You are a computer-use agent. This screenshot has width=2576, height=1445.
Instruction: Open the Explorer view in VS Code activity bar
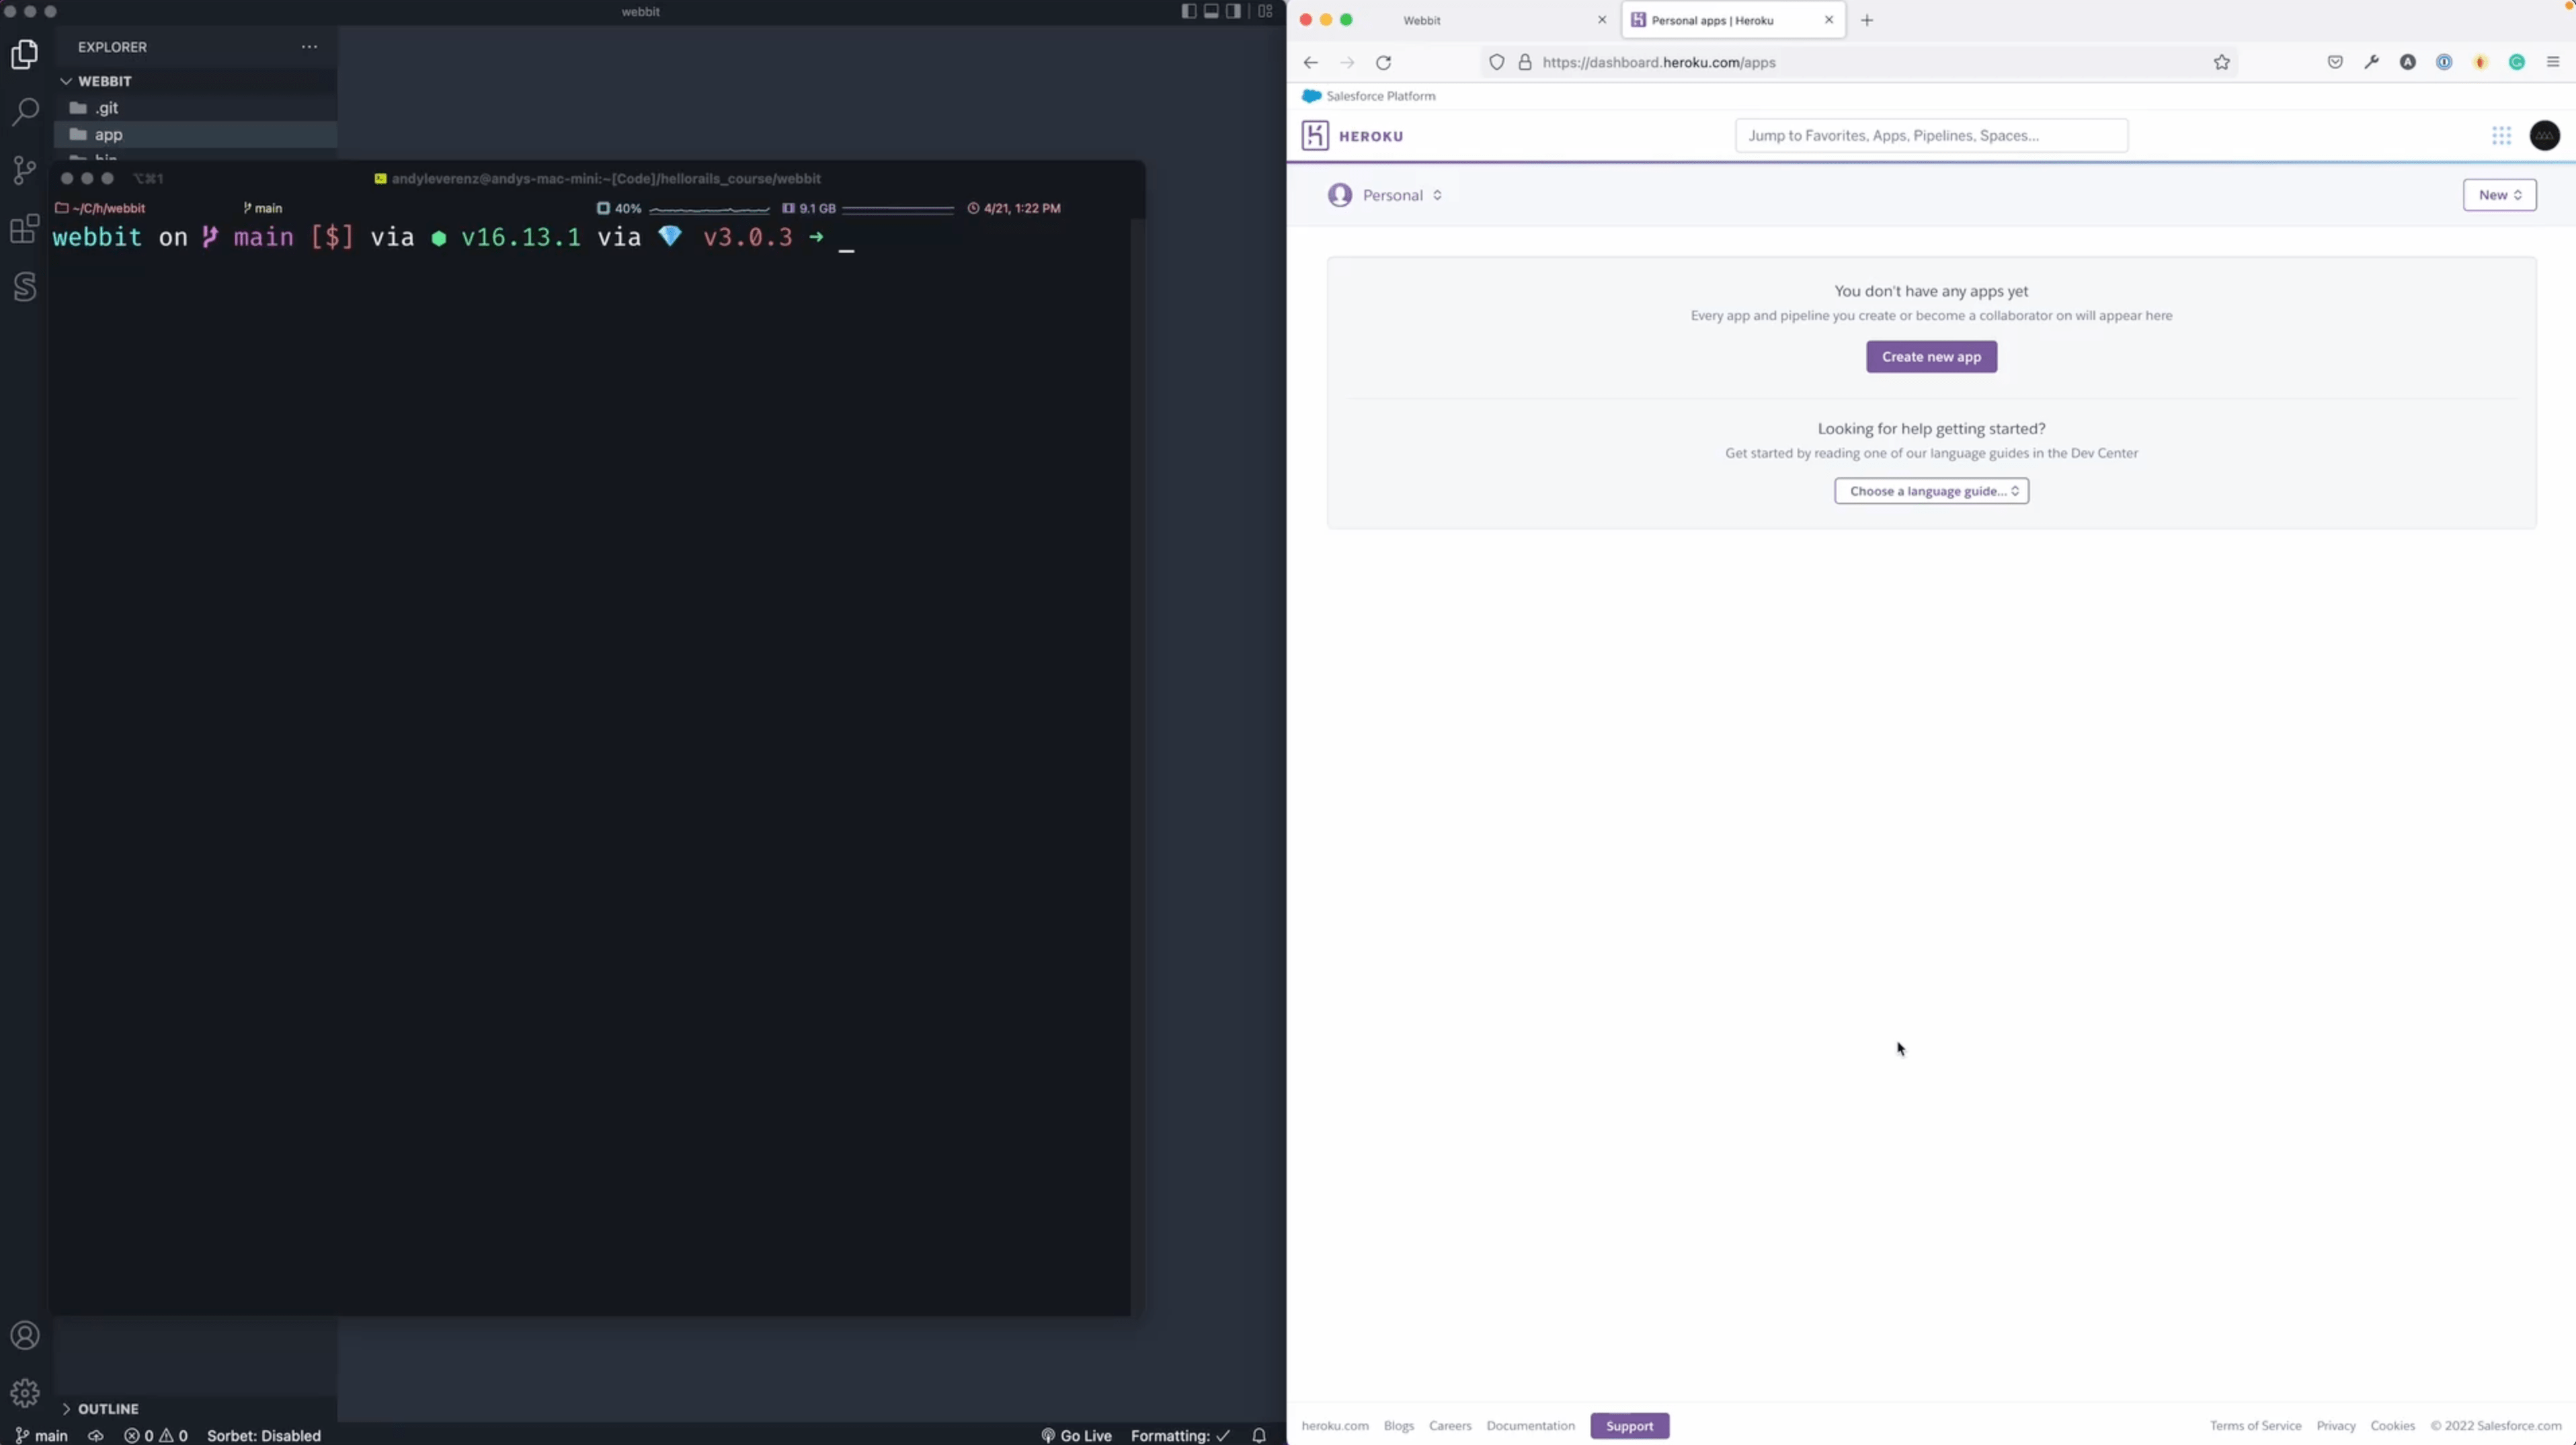click(x=25, y=54)
